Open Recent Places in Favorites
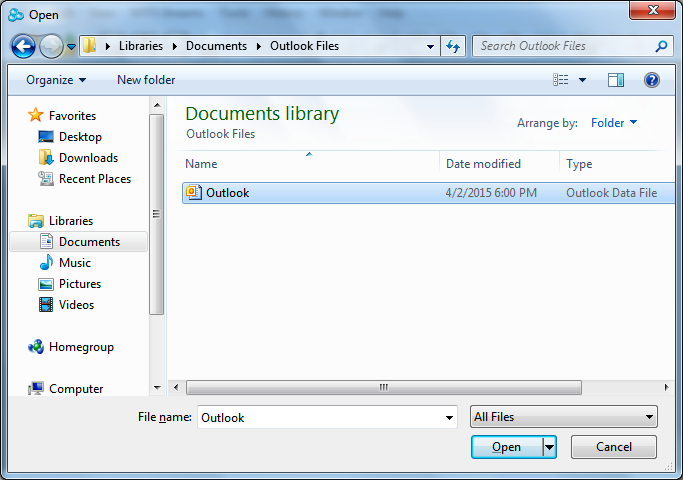The image size is (683, 480). [95, 179]
